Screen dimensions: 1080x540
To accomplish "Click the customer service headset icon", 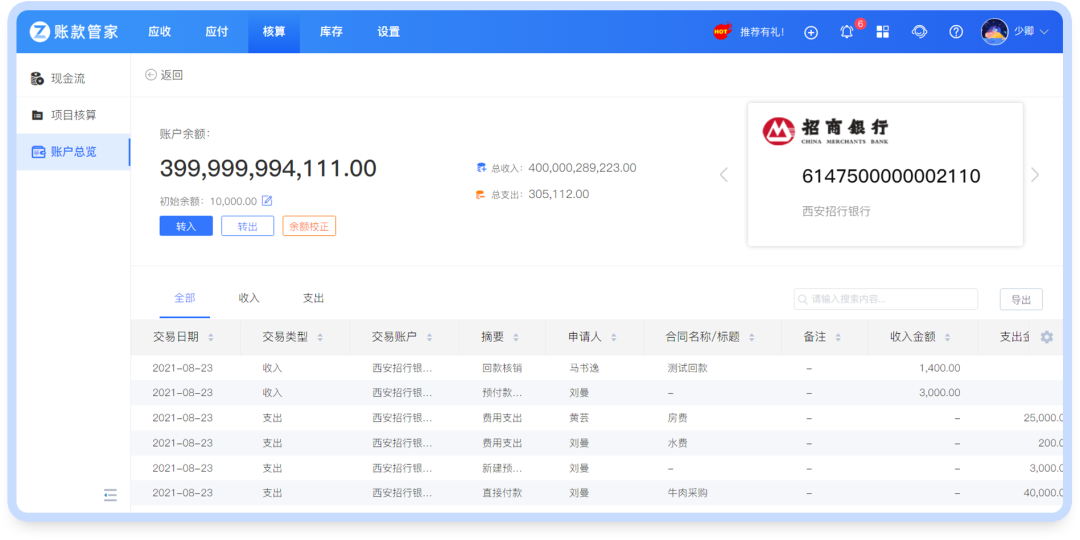I will click(919, 32).
